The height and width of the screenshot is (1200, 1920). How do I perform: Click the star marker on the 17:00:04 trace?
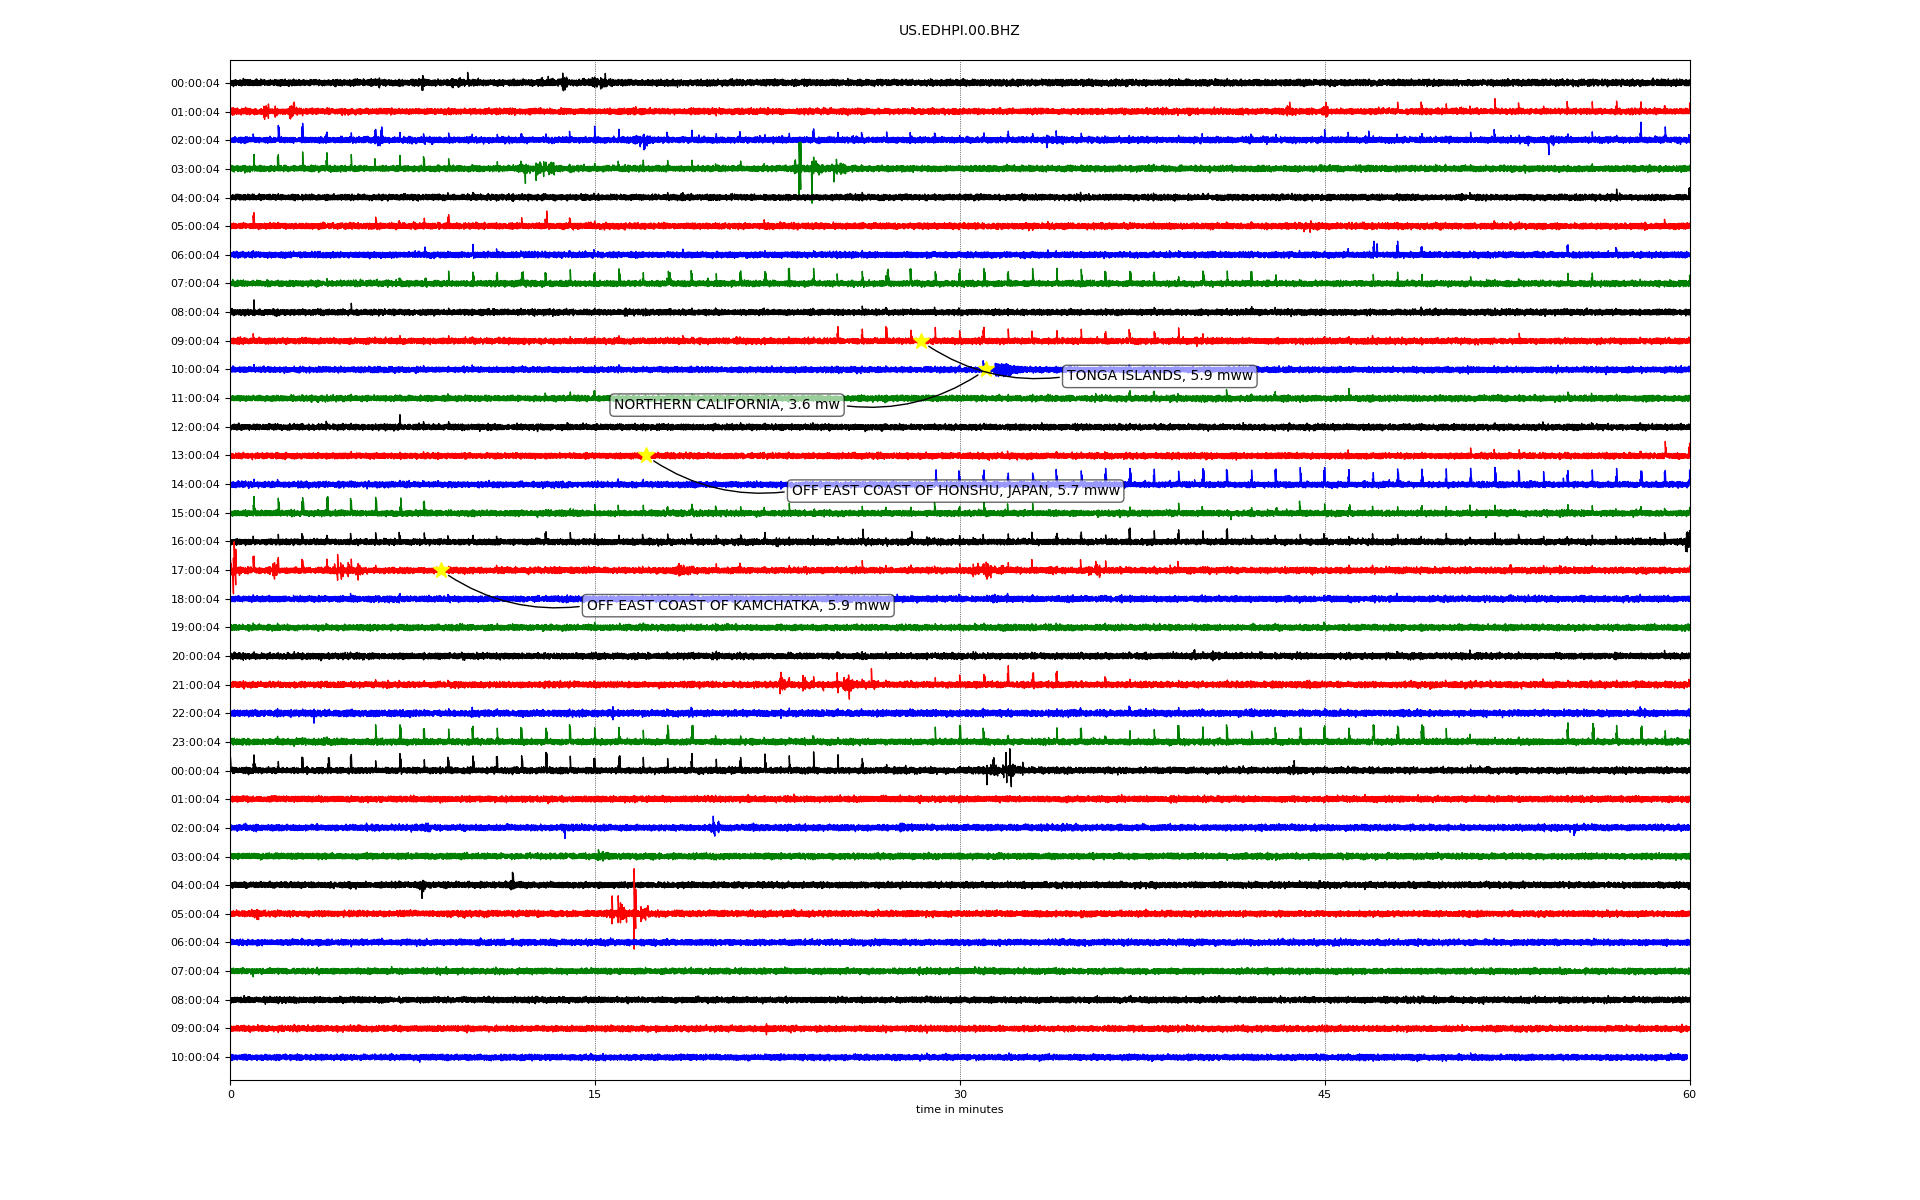441,570
